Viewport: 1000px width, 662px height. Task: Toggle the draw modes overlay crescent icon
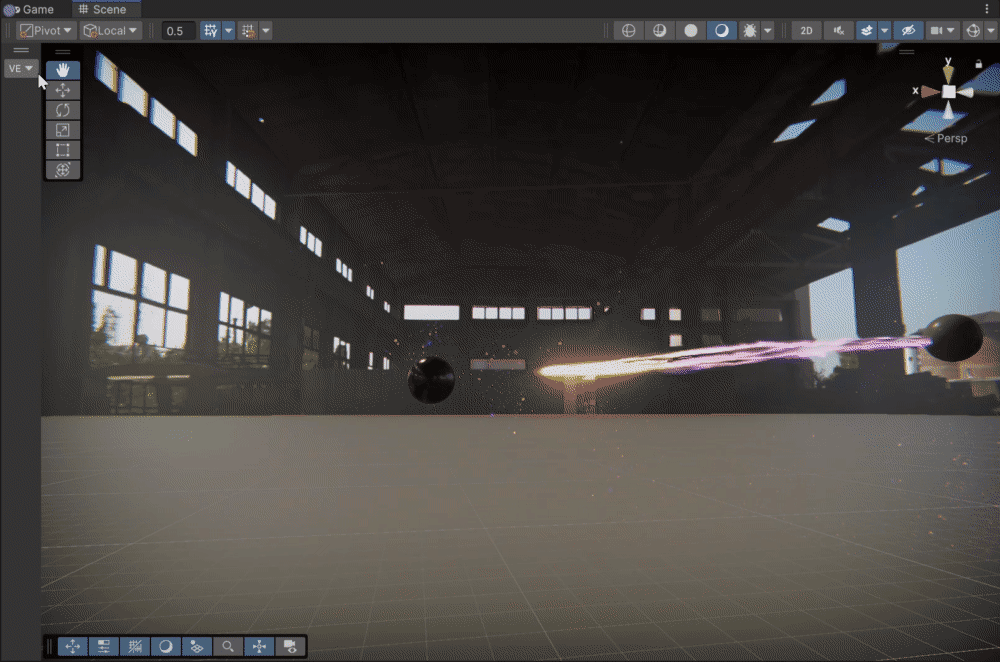[x=166, y=647]
